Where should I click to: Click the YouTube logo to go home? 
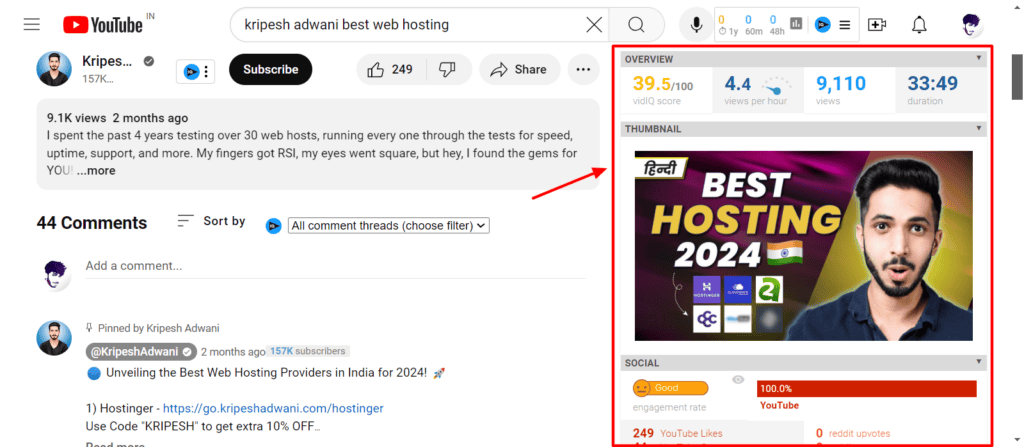click(x=102, y=24)
